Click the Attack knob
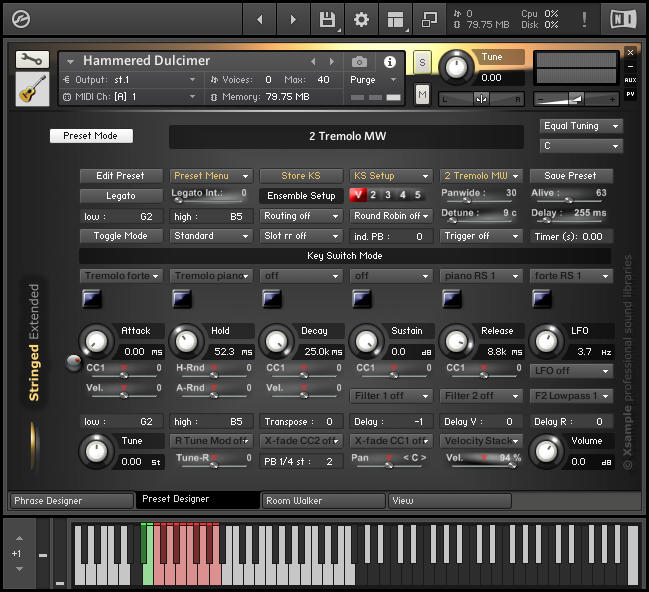Viewport: 649px width, 592px height. [96, 341]
